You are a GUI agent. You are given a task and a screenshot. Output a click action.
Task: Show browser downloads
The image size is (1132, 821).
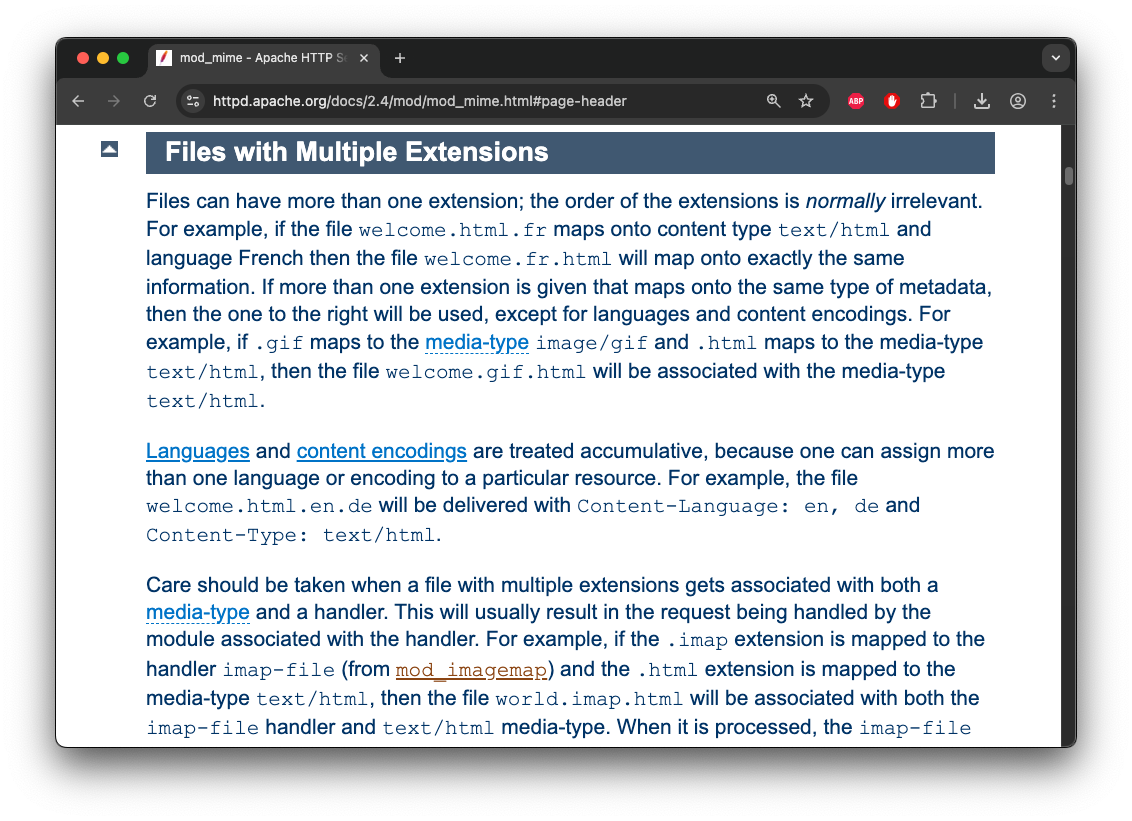tap(982, 101)
